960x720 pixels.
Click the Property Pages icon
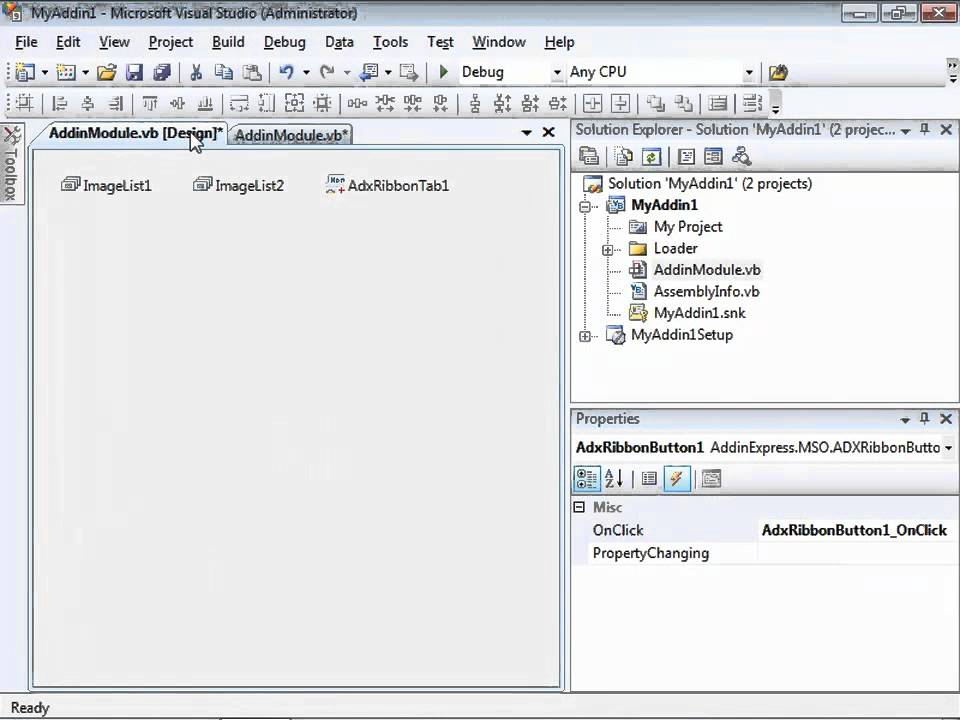pyautogui.click(x=711, y=479)
